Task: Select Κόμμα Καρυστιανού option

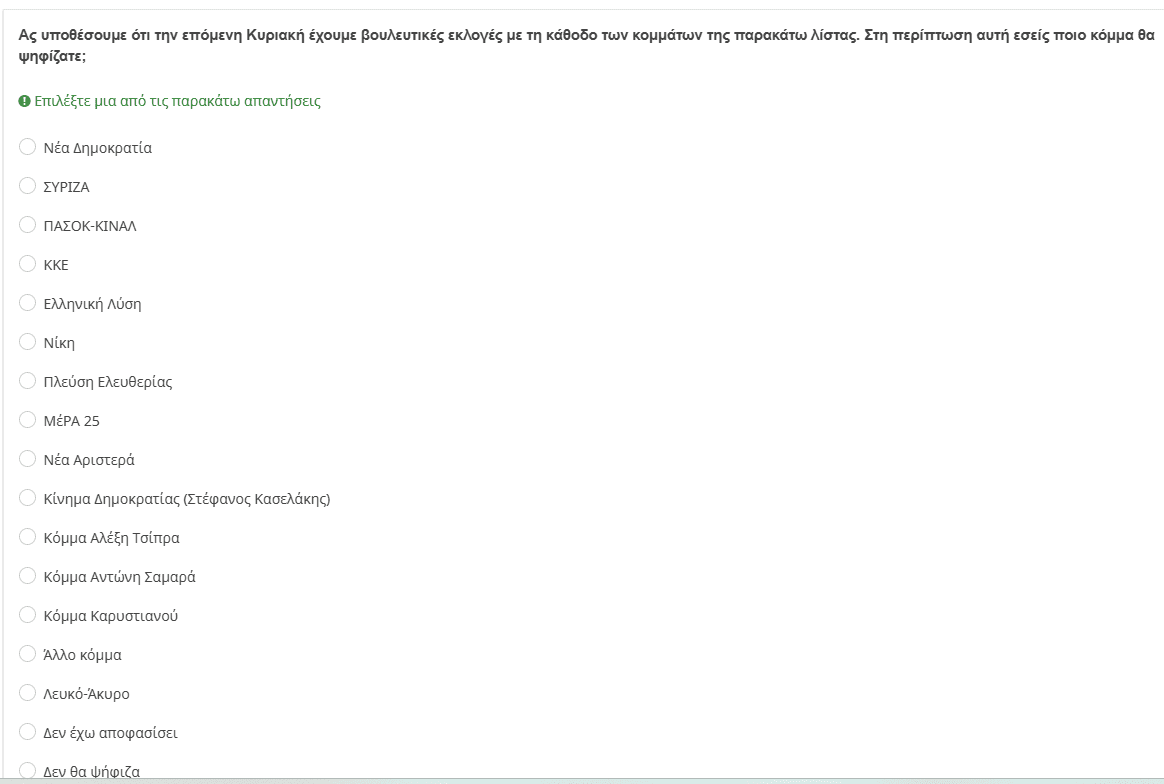Action: 28,616
